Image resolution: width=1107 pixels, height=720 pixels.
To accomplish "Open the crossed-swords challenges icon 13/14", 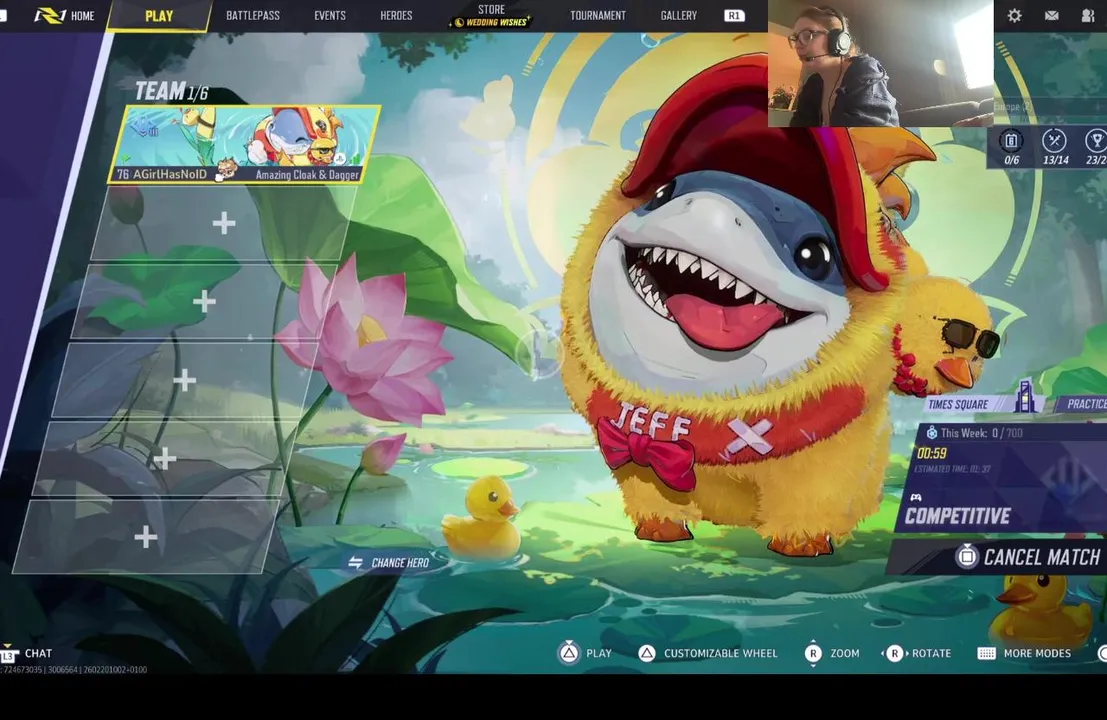I will click(x=1055, y=147).
